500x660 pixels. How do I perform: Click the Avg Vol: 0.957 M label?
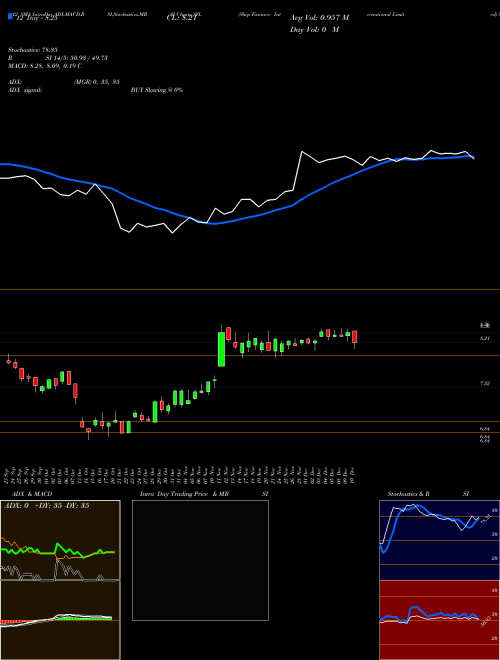click(319, 18)
